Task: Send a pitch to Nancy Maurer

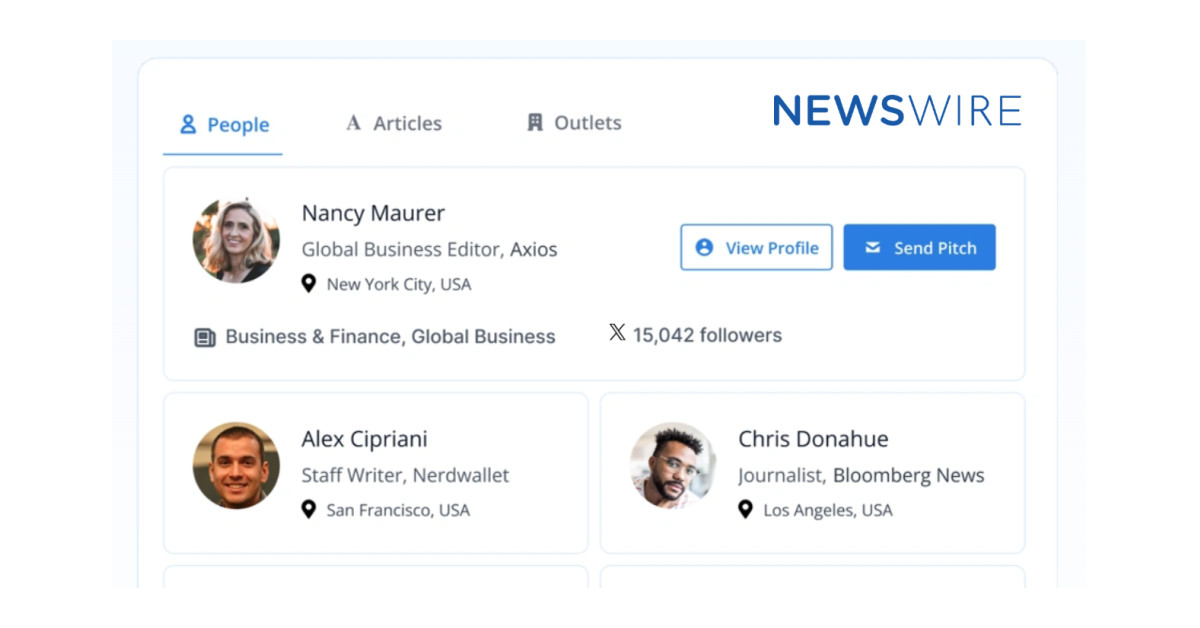Action: tap(919, 247)
